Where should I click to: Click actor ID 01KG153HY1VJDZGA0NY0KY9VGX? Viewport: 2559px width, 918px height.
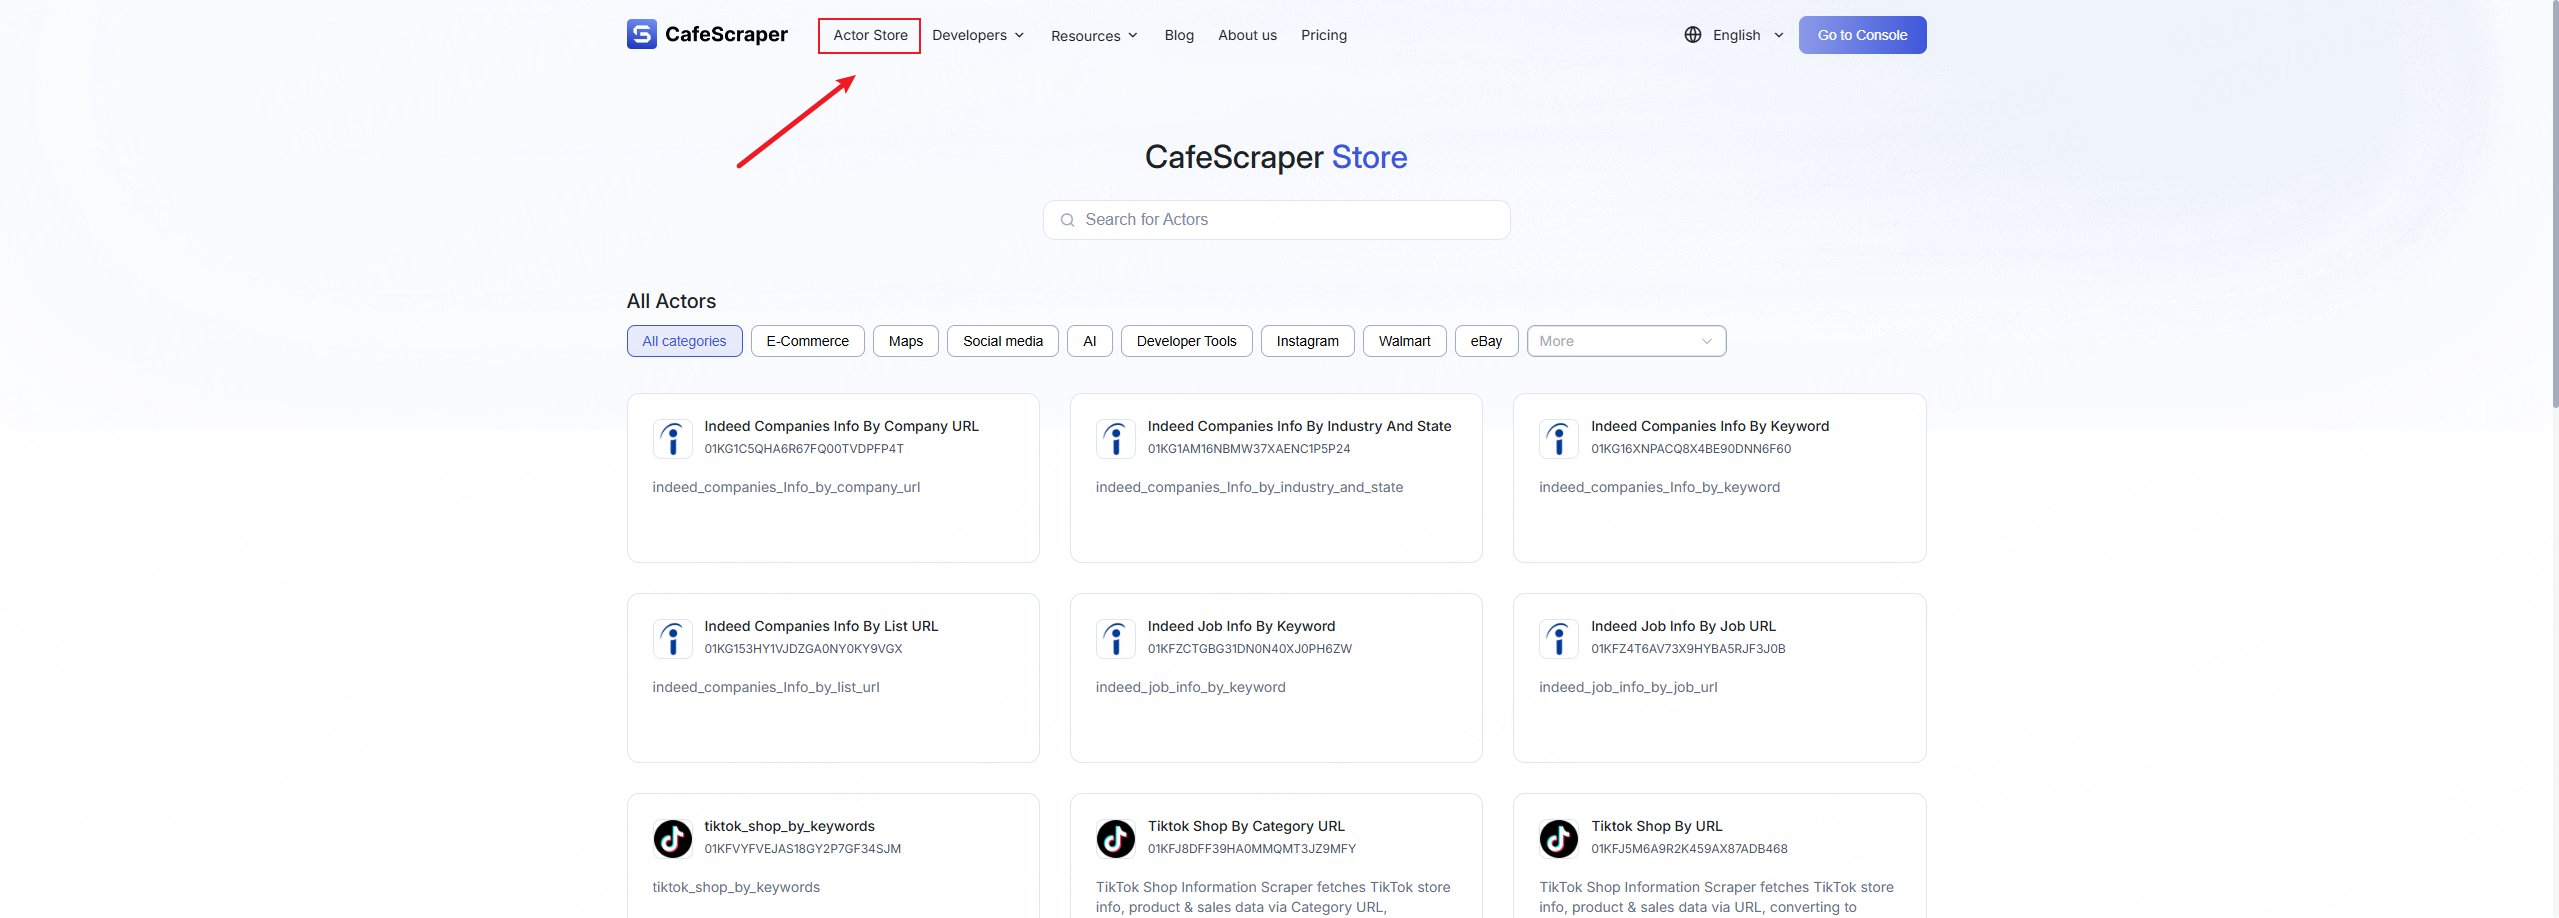pos(803,649)
